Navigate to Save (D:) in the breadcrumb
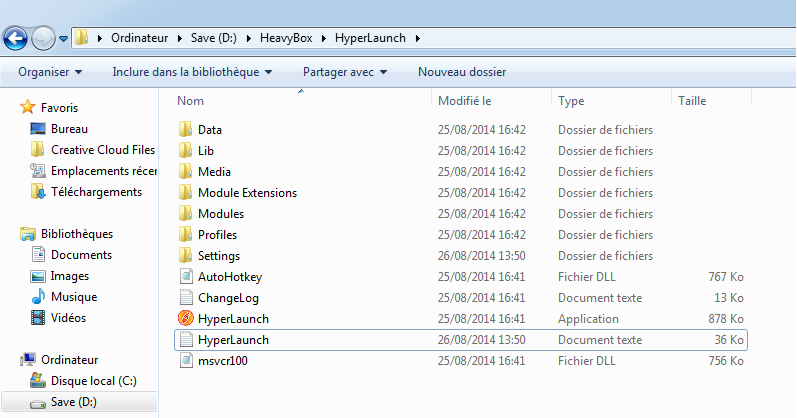Image resolution: width=797 pixels, height=418 pixels. pyautogui.click(x=213, y=38)
